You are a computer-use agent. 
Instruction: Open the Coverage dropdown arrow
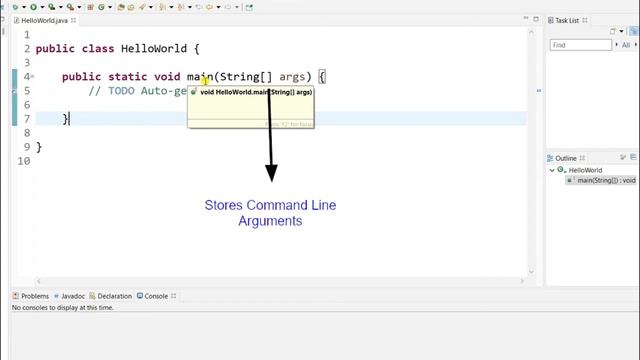pyautogui.click(x=61, y=7)
